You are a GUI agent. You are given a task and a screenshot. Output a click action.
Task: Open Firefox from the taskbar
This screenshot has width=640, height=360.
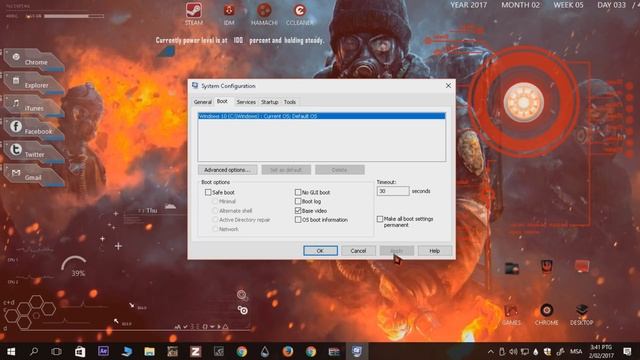click(x=288, y=351)
